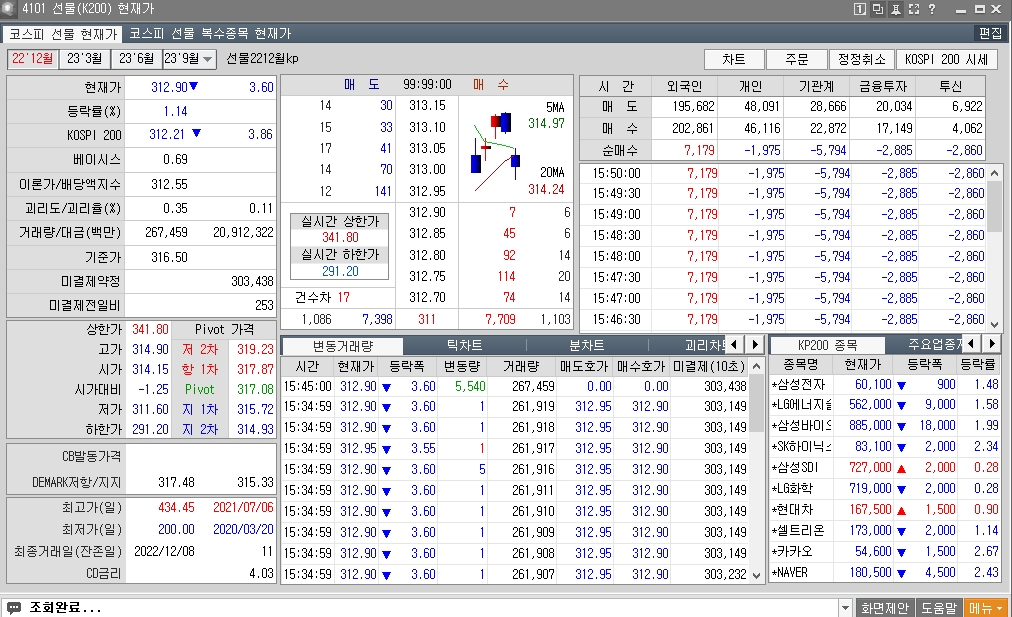Click the app logo icon in title bar

tap(10, 9)
